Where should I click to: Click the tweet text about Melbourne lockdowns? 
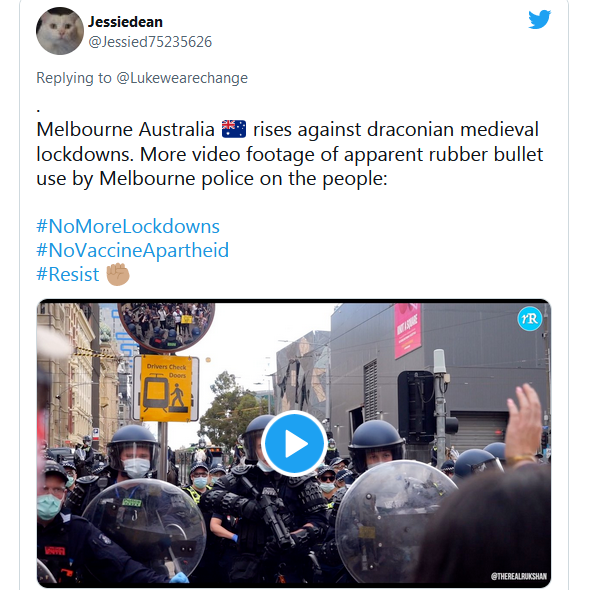pyautogui.click(x=290, y=154)
